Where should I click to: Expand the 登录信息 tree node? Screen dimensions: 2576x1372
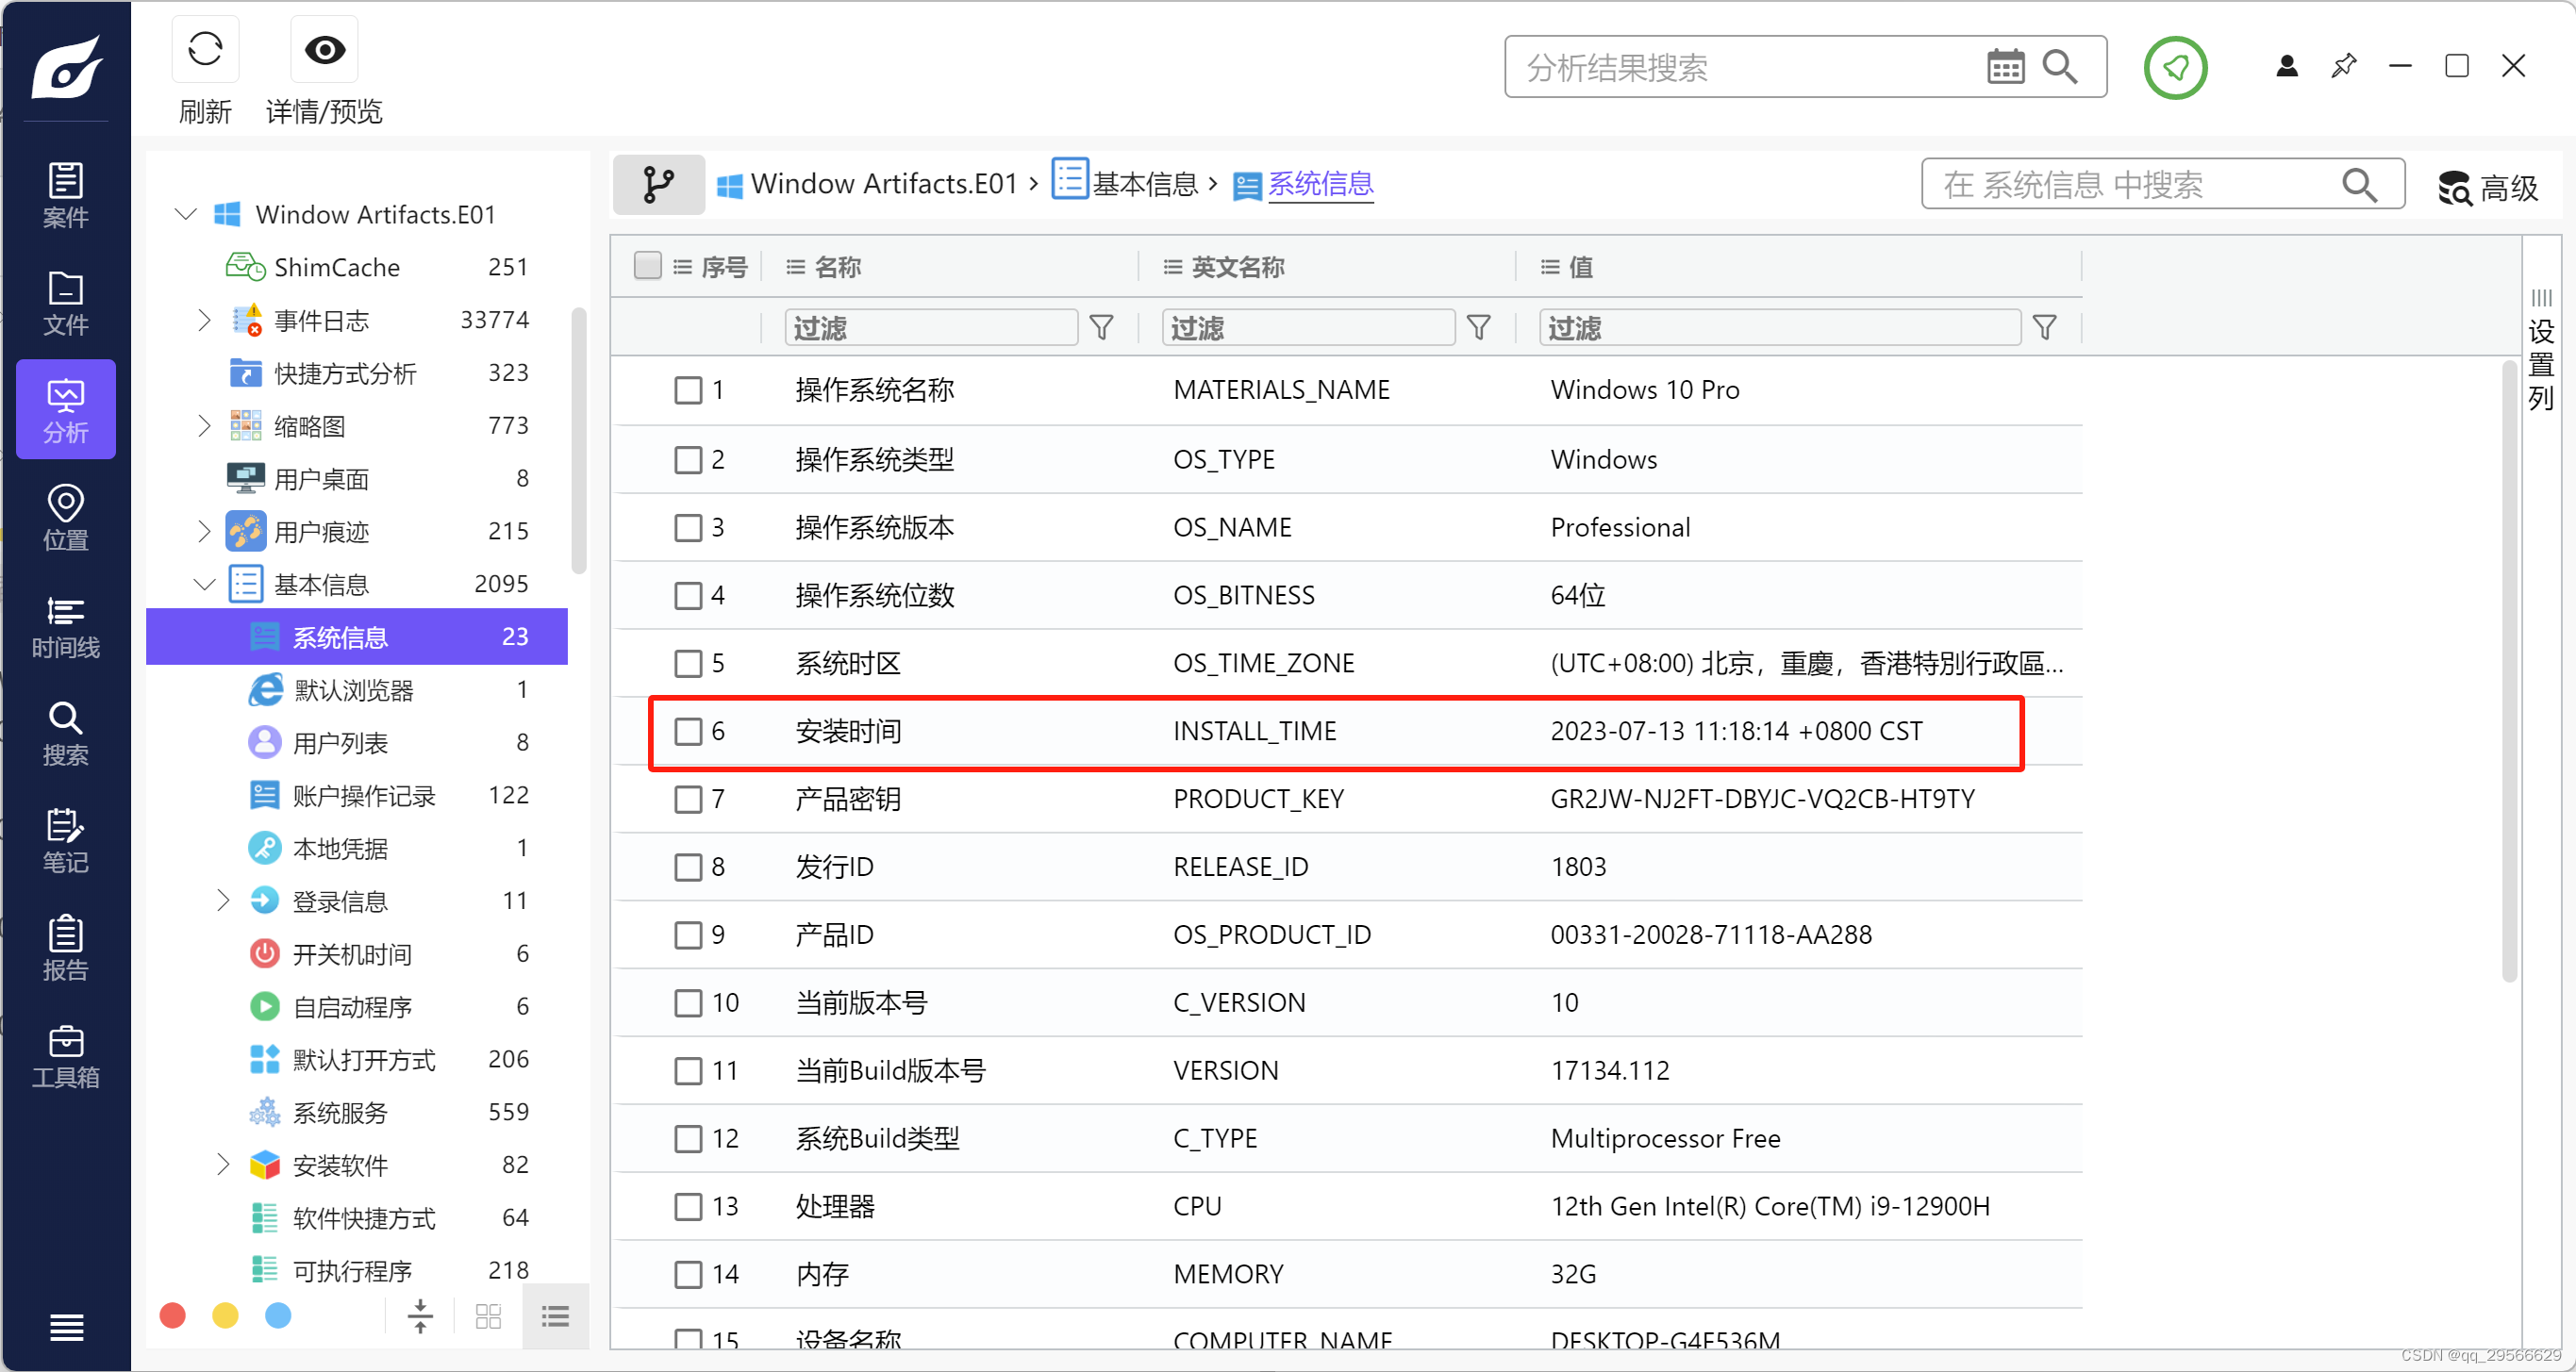tap(224, 901)
